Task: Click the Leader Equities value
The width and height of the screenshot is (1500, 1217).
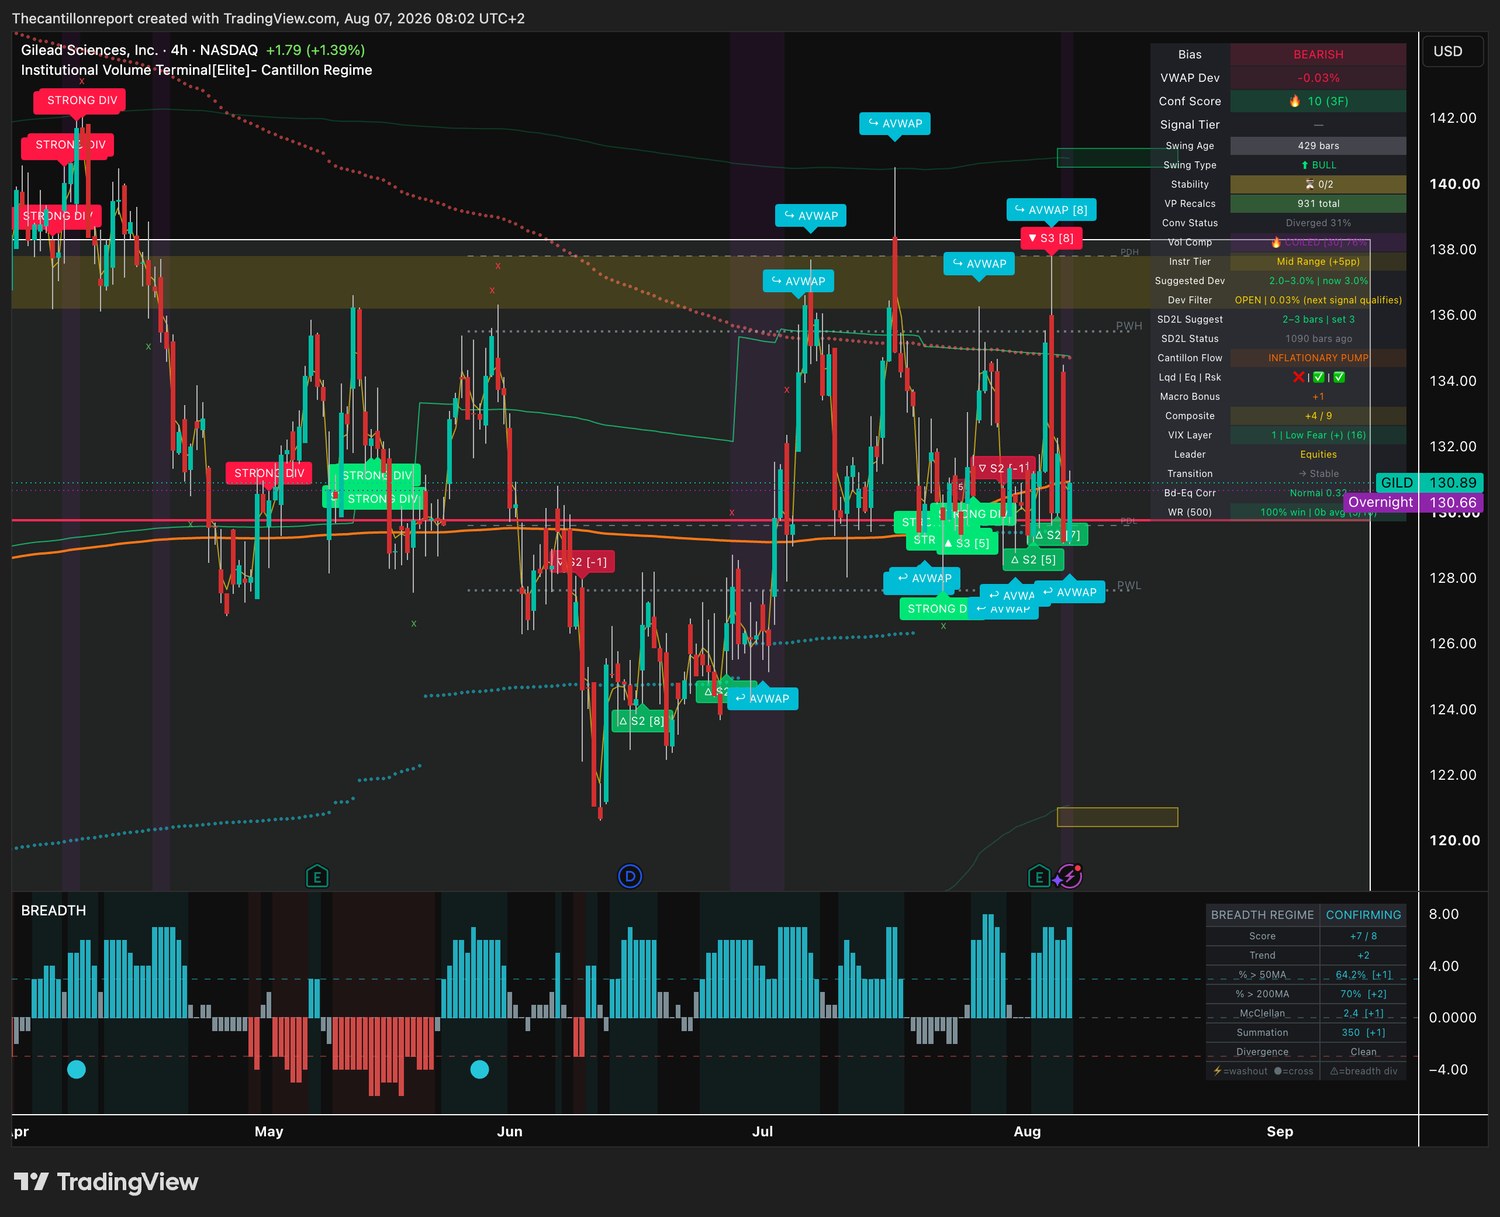Action: pos(1318,454)
